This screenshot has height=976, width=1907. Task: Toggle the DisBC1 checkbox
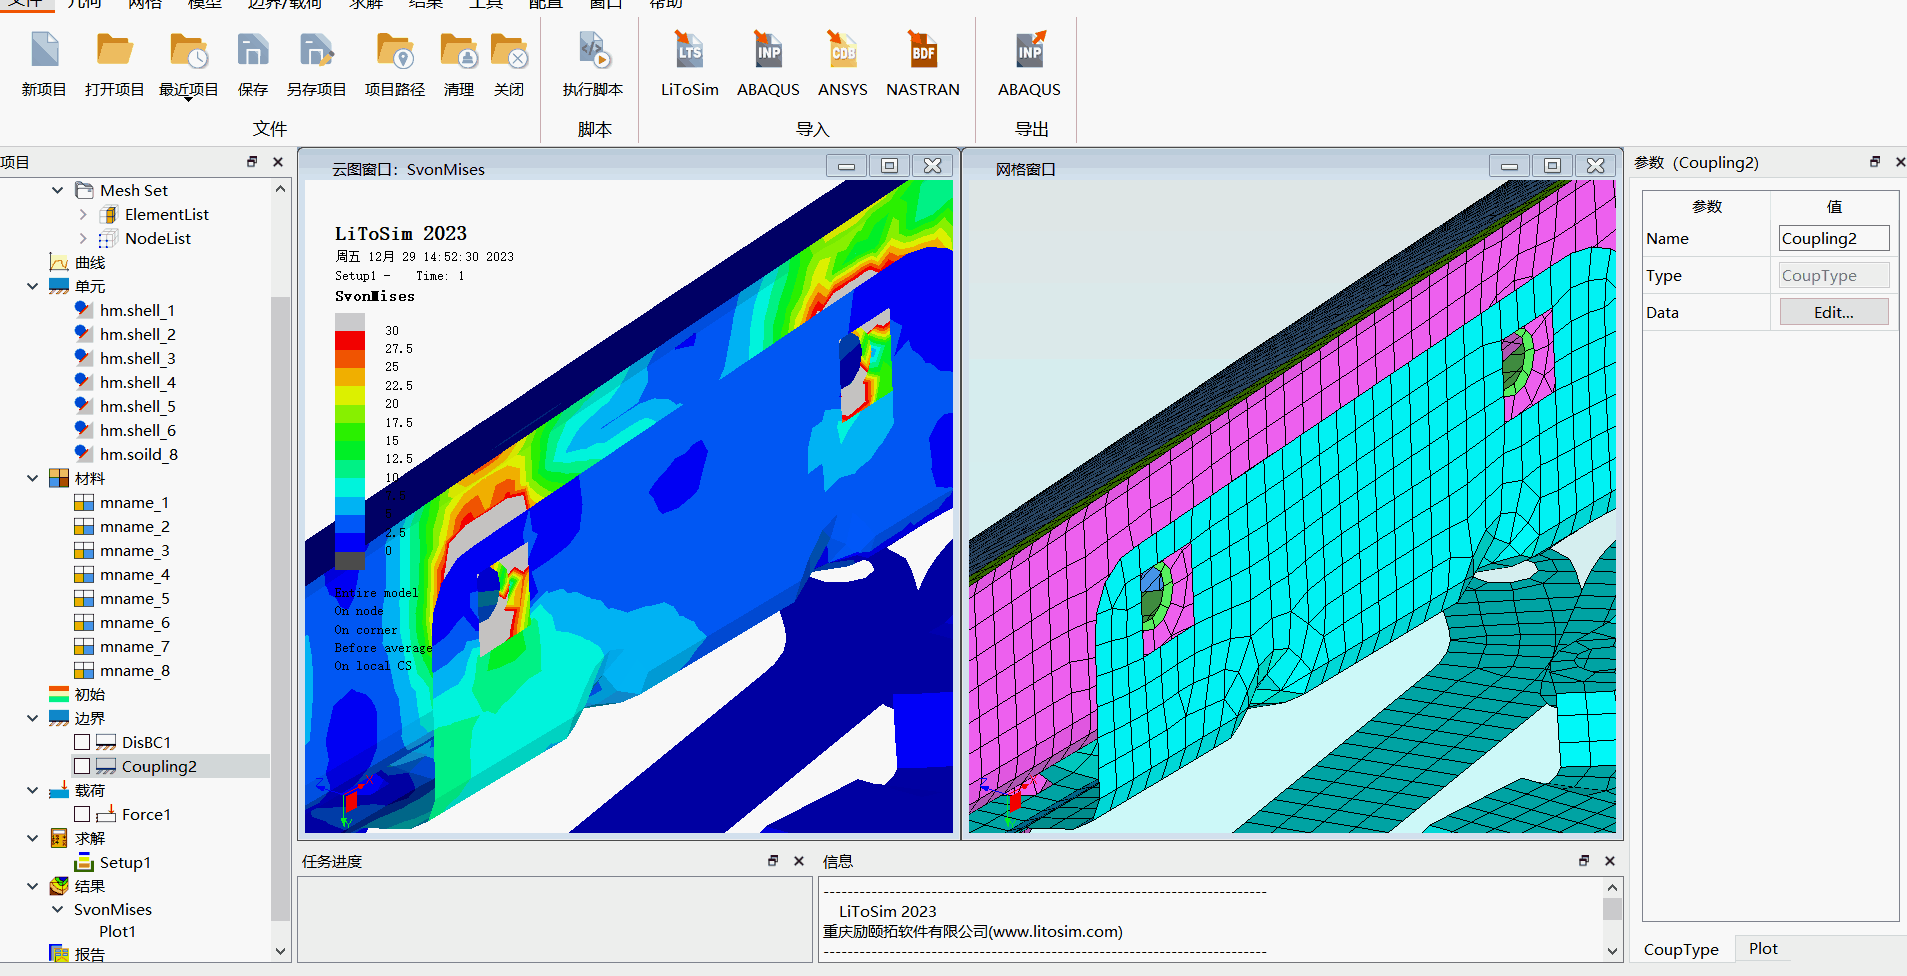(82, 742)
